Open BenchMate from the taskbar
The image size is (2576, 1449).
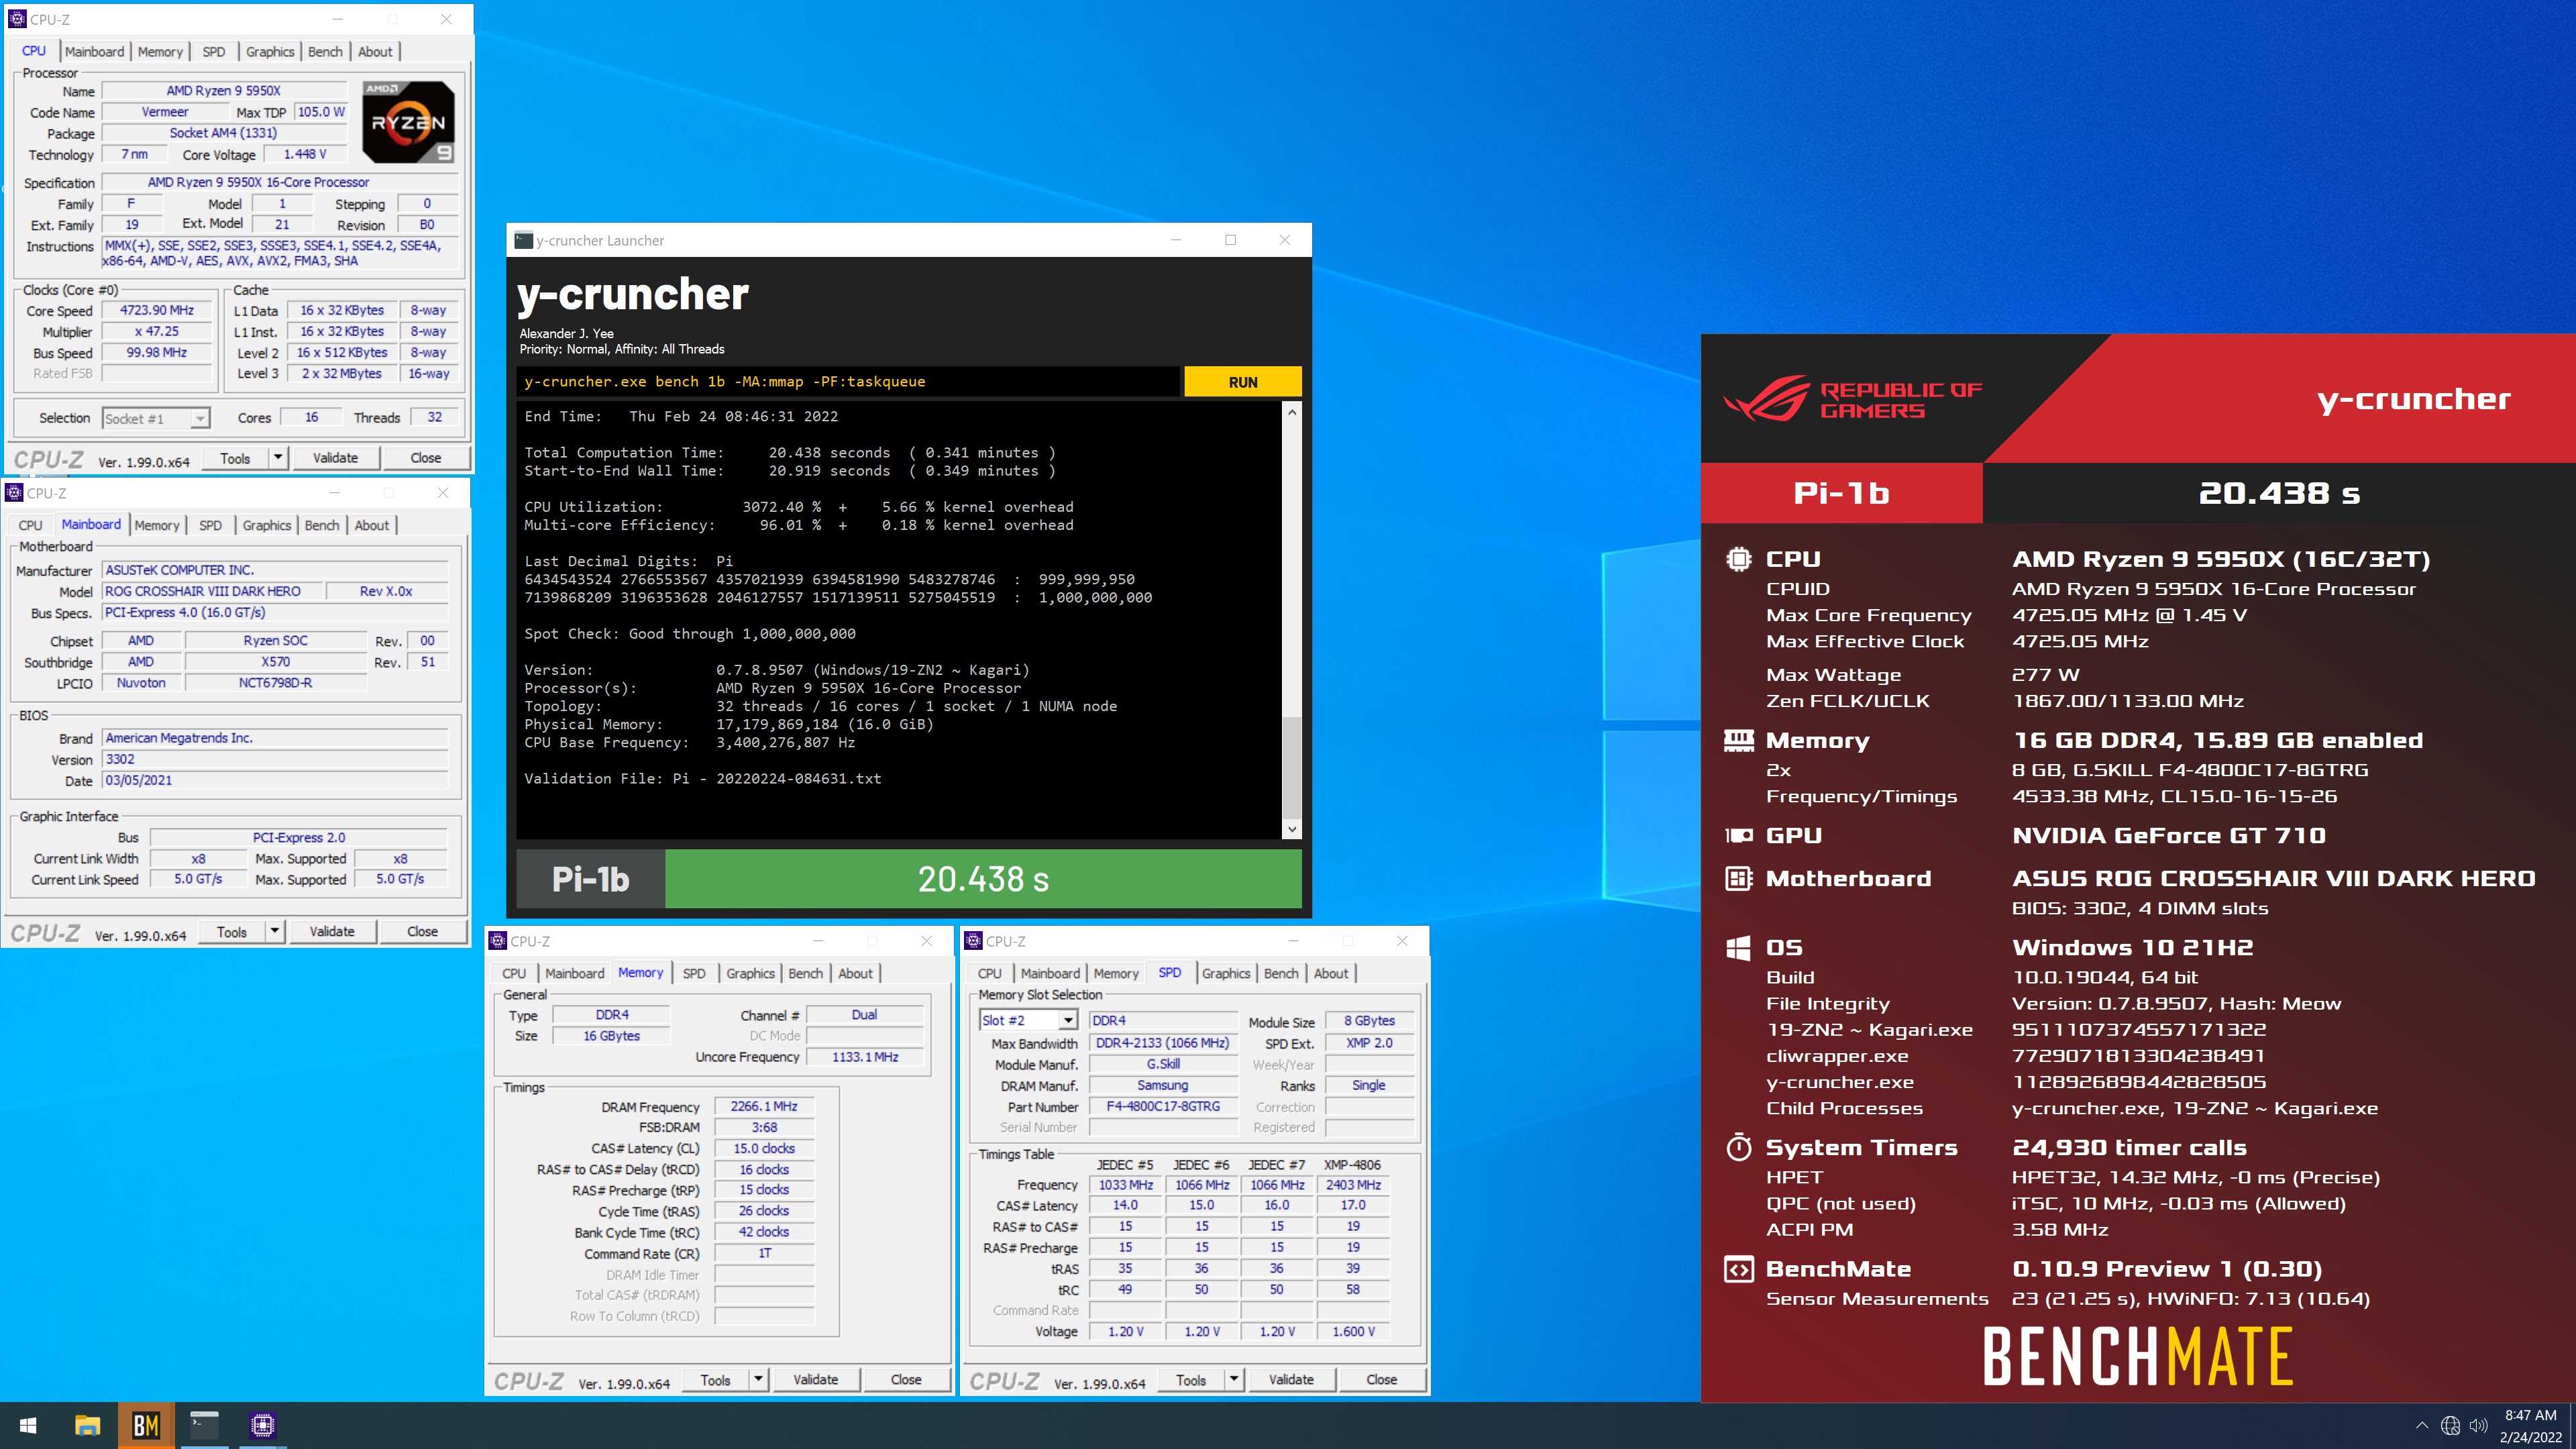[x=146, y=1425]
